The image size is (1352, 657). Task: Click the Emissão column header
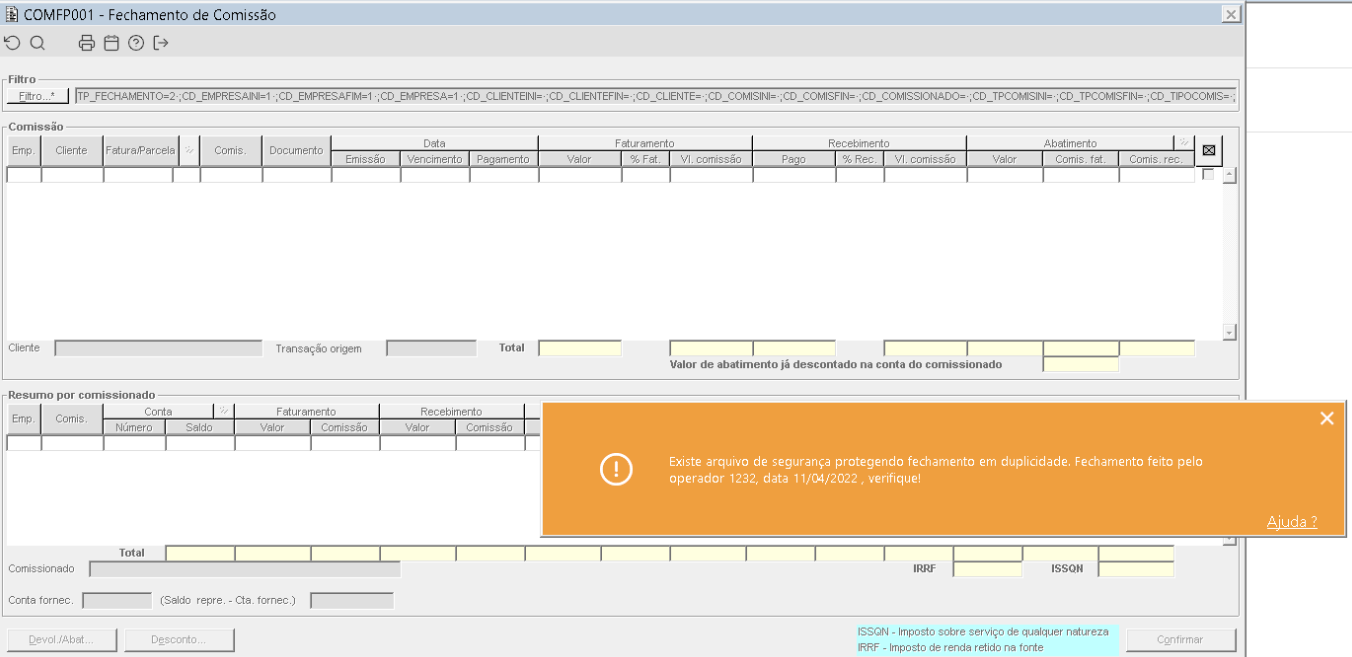tap(365, 159)
